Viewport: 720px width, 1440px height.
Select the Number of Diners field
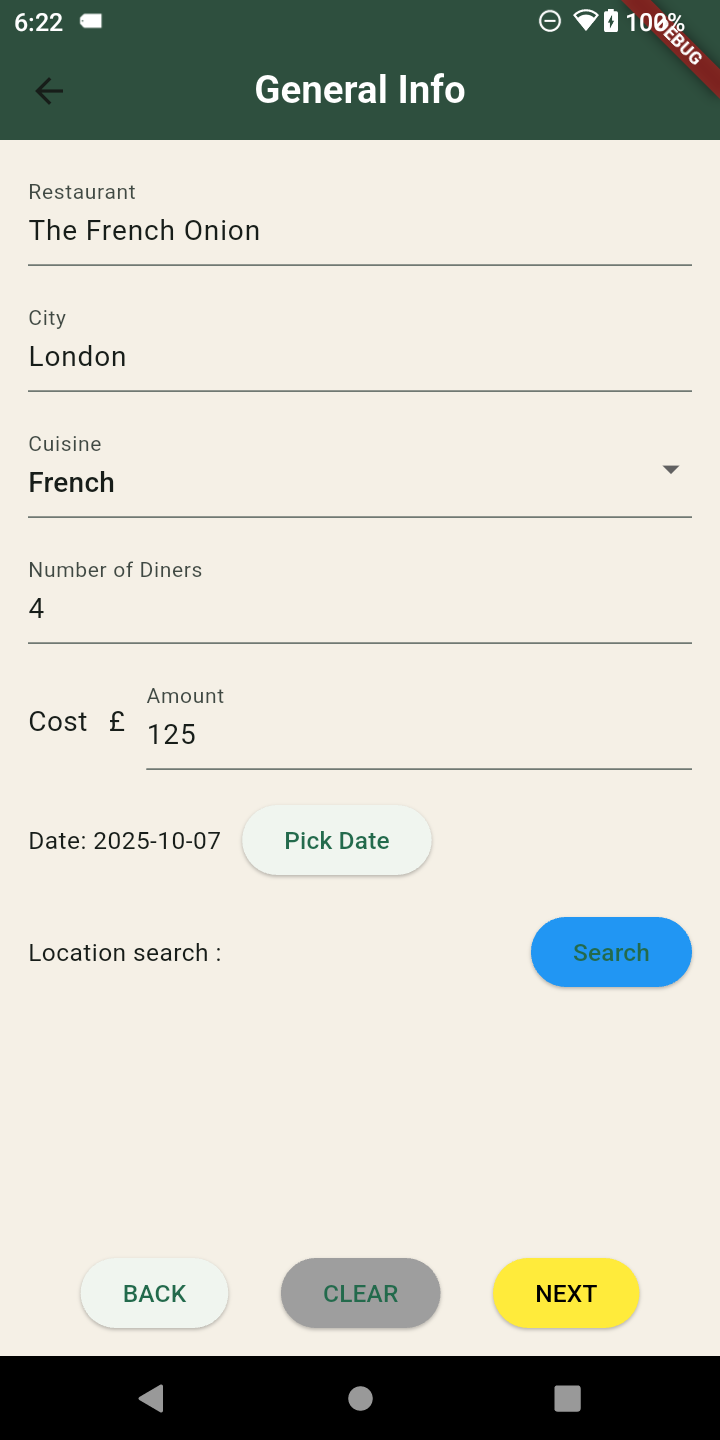click(360, 608)
